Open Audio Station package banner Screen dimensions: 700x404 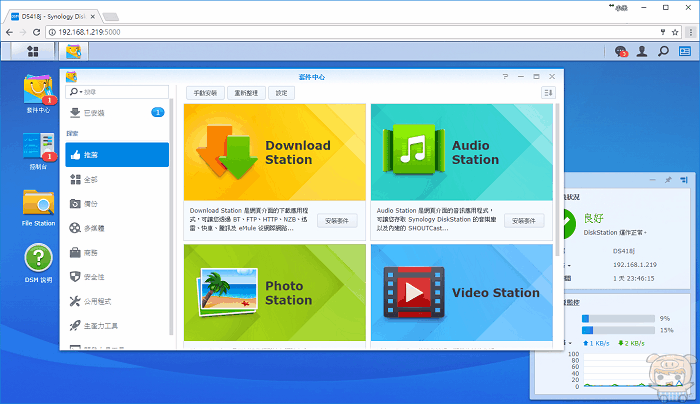click(462, 152)
